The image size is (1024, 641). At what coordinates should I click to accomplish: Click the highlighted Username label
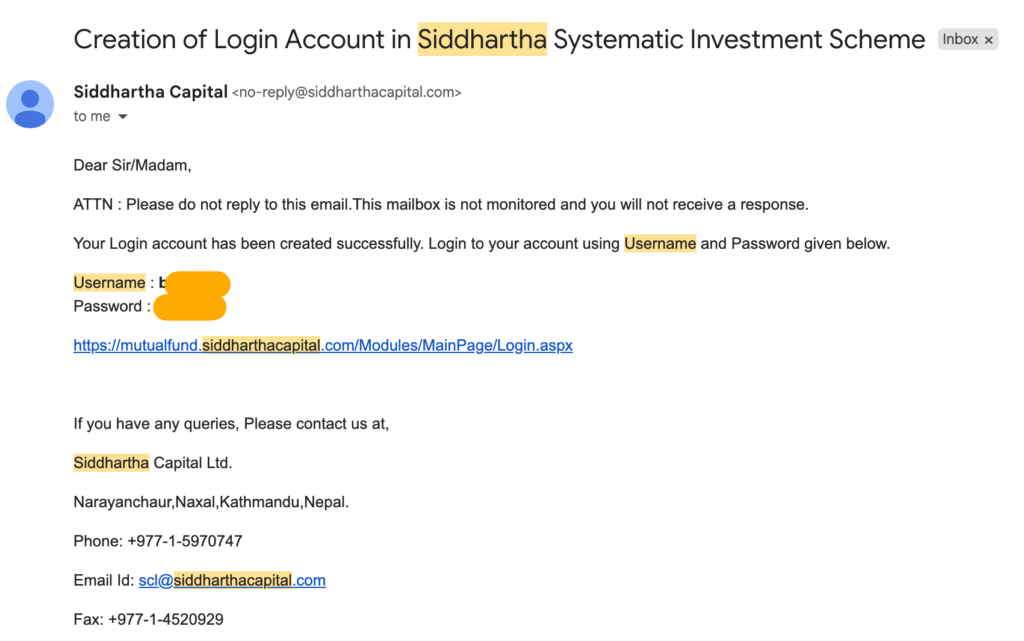click(x=109, y=283)
